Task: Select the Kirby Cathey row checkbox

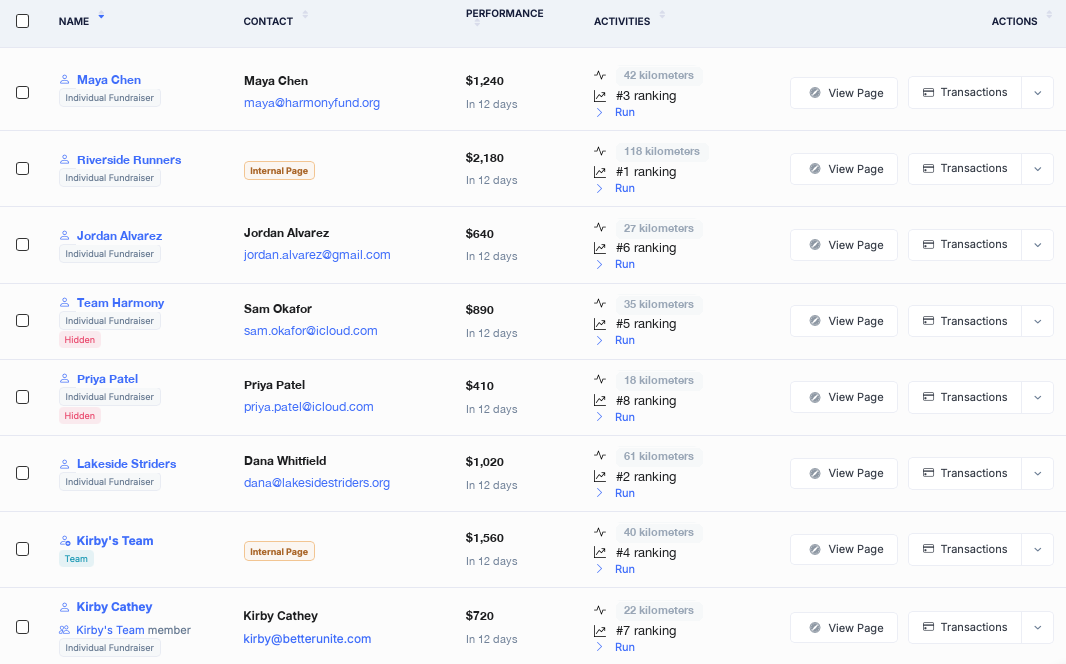Action: pyautogui.click(x=22, y=627)
